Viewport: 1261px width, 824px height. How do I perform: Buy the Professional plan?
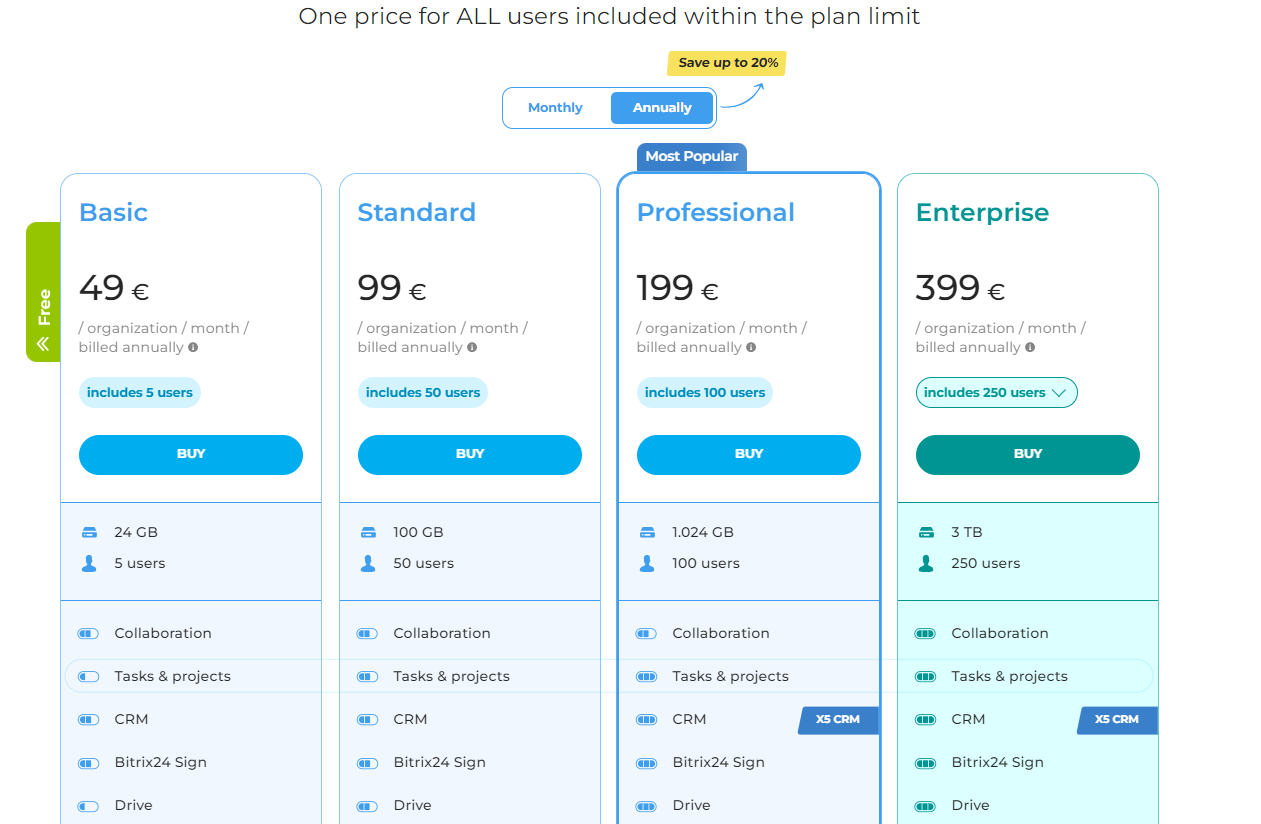(749, 454)
